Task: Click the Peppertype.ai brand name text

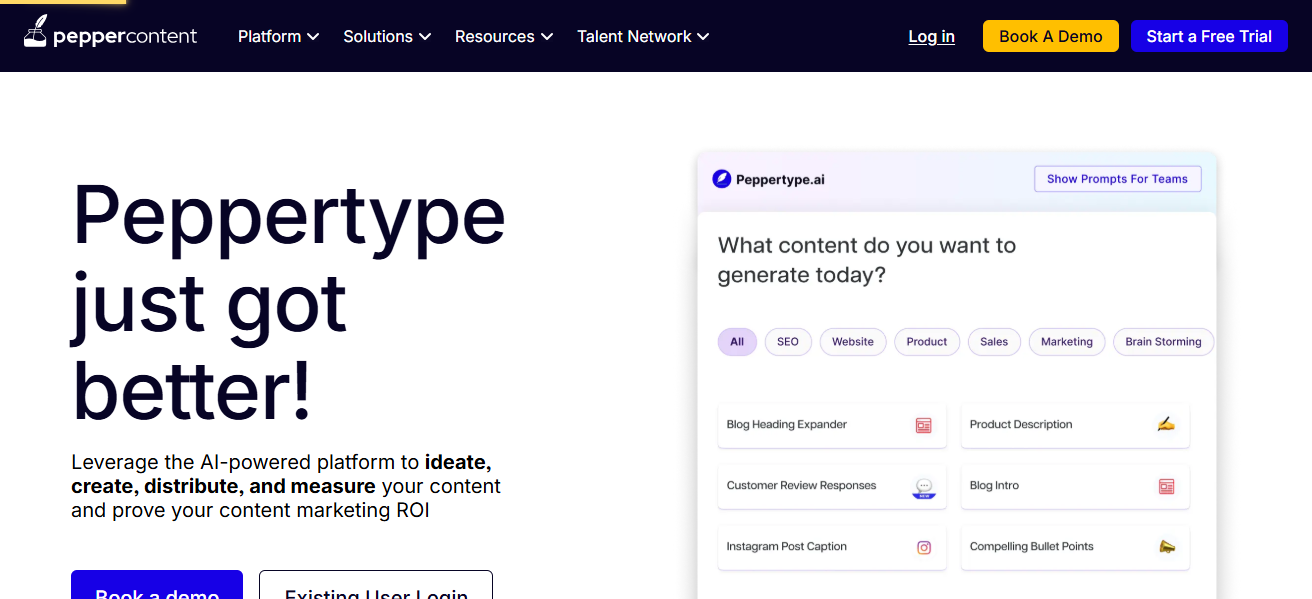Action: pos(780,180)
